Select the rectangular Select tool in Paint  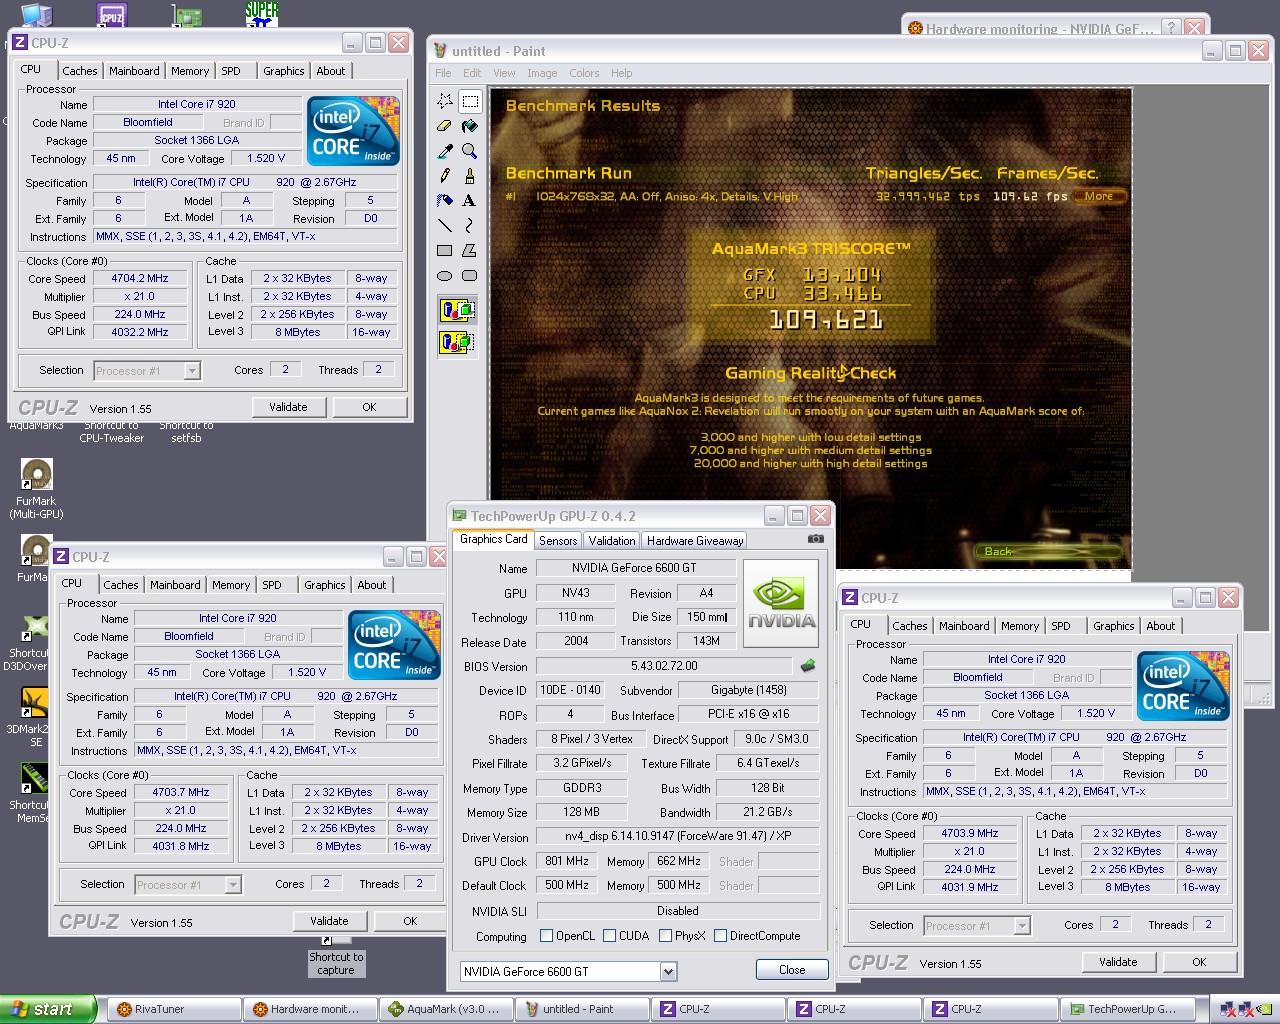tap(470, 101)
